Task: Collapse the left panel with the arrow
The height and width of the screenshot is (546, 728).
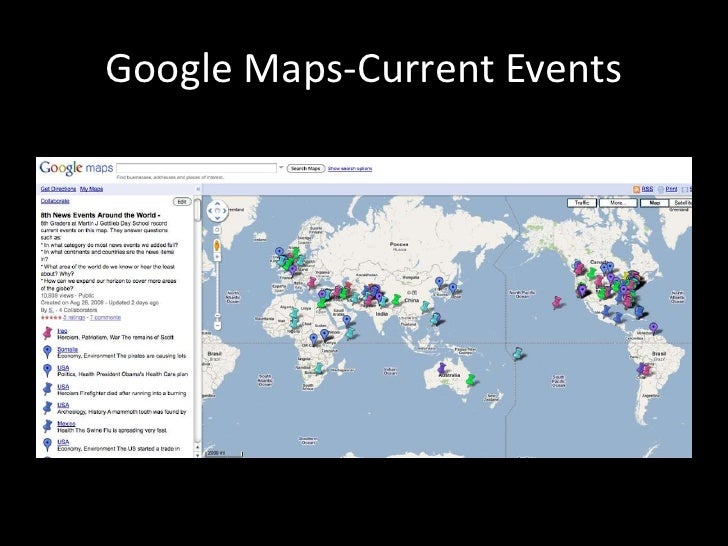Action: 198,189
